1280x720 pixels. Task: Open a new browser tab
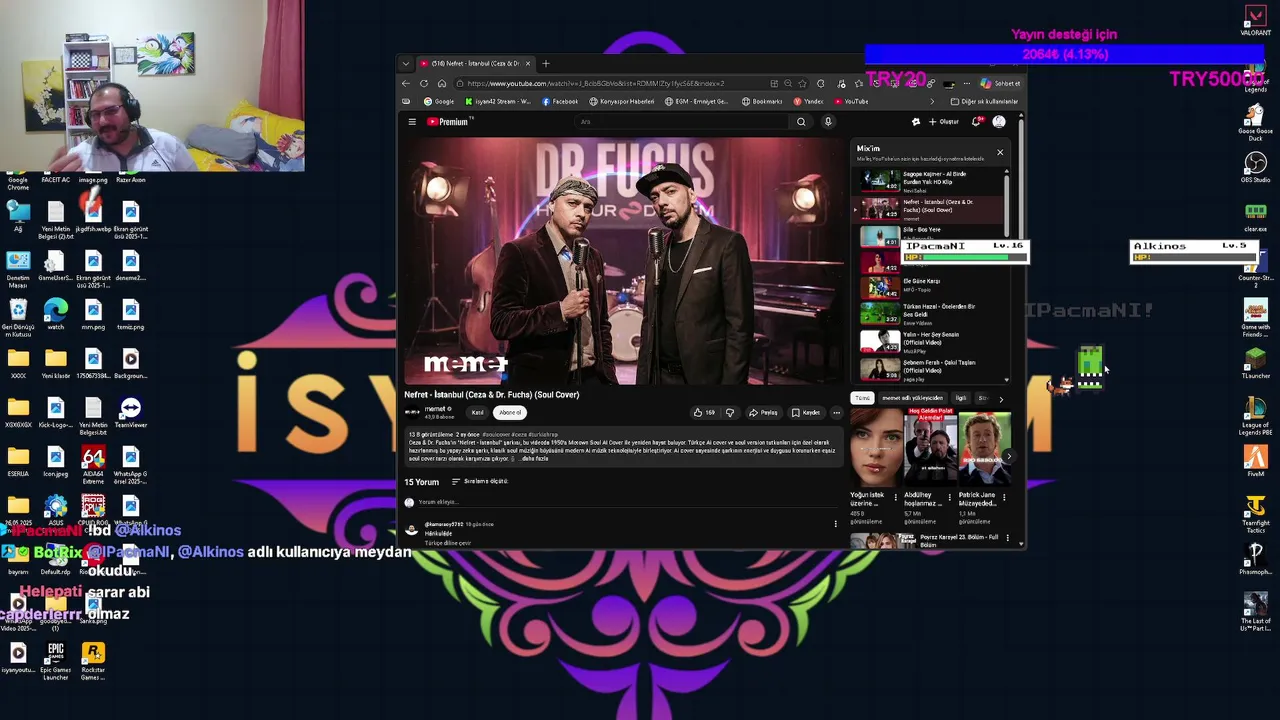(x=545, y=64)
